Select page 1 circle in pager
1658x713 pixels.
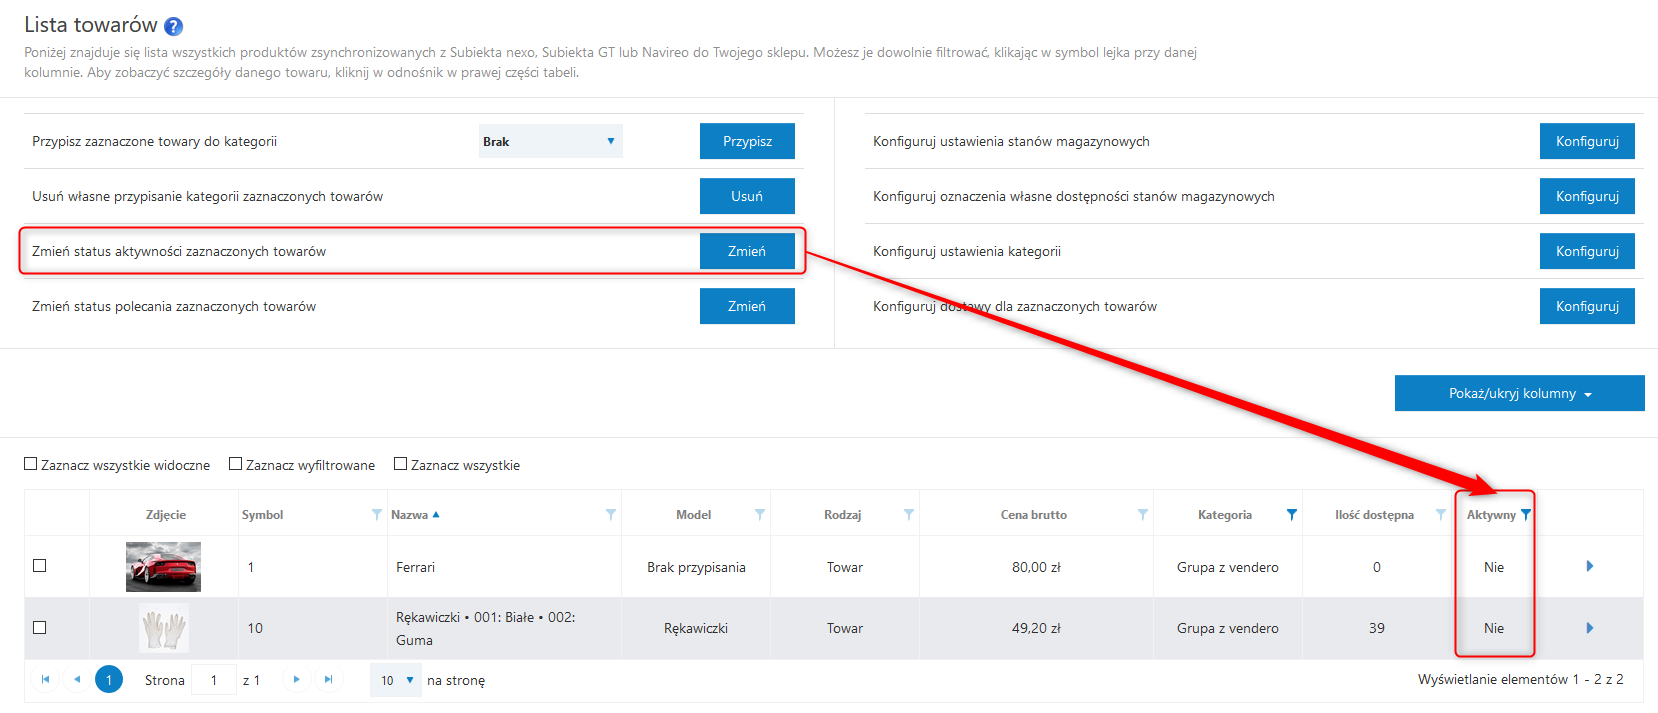coord(109,679)
